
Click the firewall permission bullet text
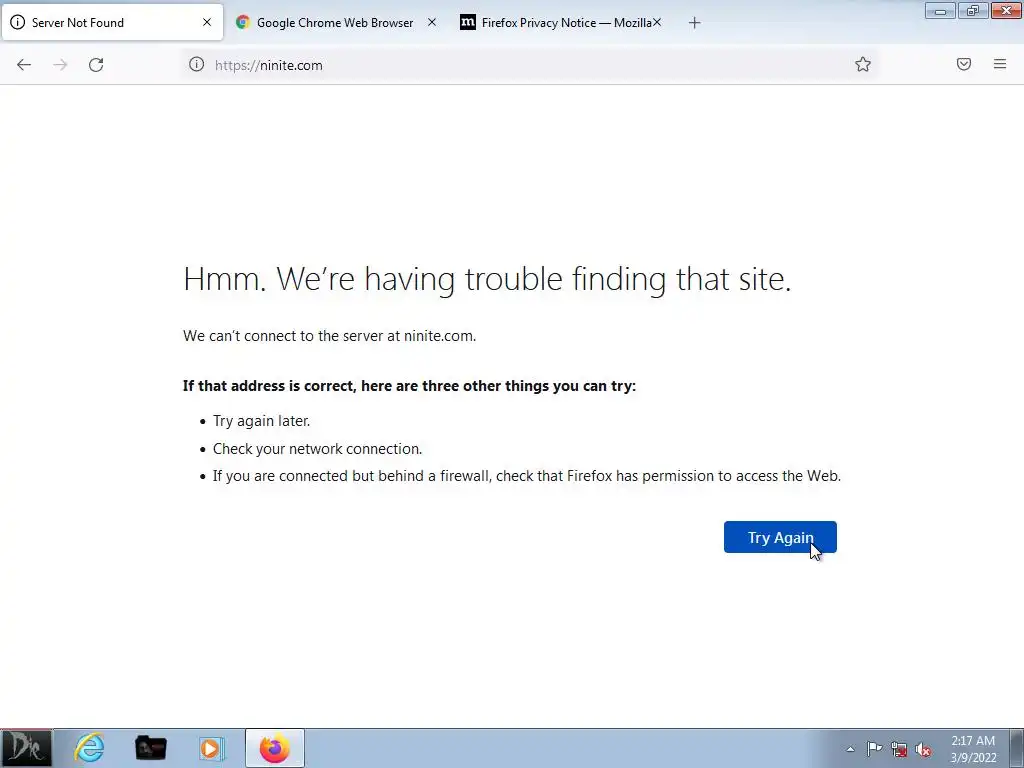(526, 476)
